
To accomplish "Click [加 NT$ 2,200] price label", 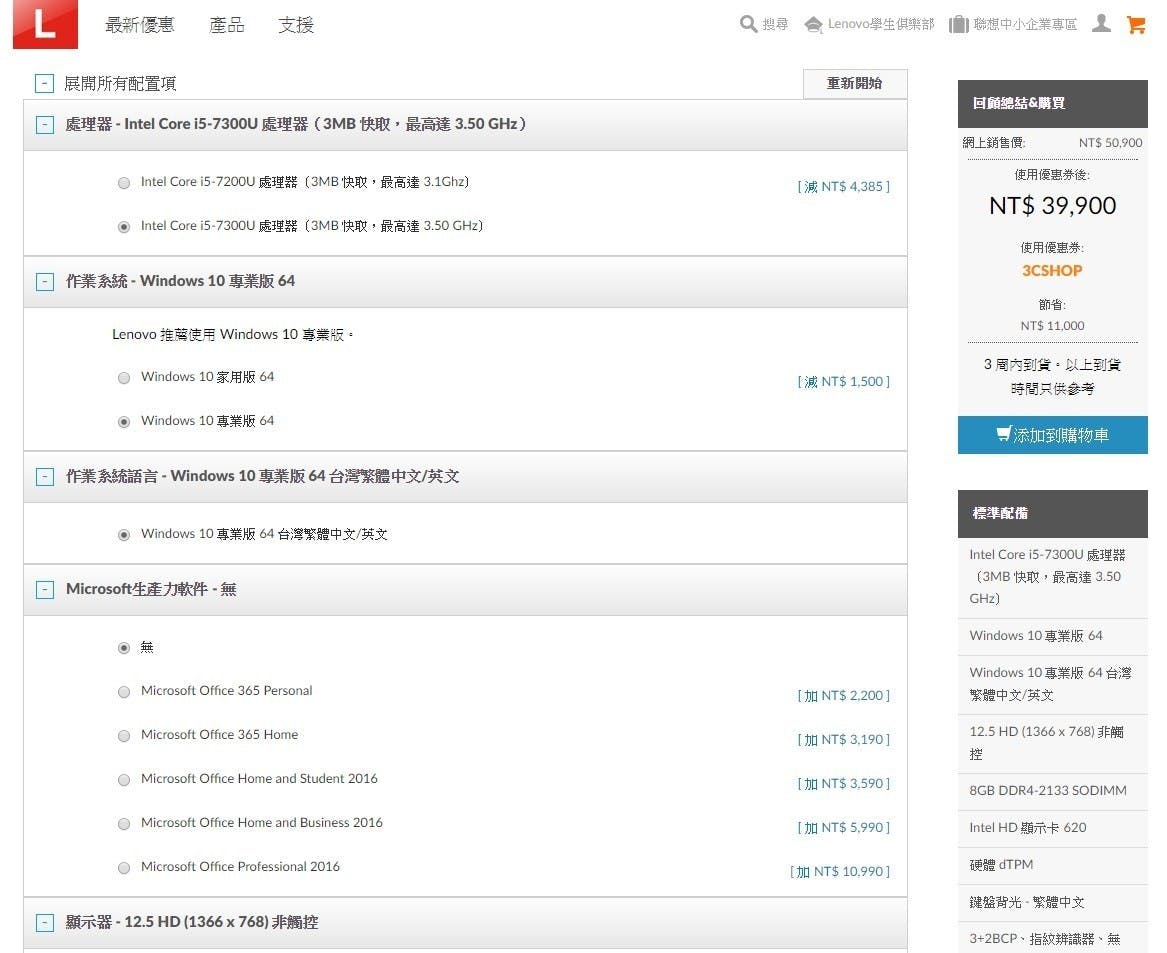I will pyautogui.click(x=843, y=695).
